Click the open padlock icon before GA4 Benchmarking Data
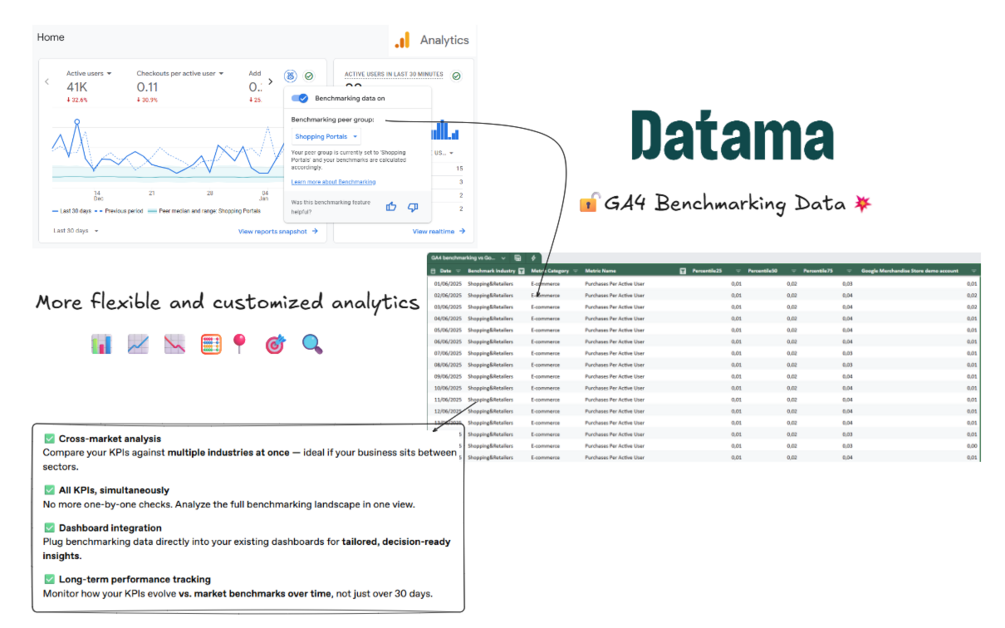Screen dimensions: 1005x628 (589, 202)
